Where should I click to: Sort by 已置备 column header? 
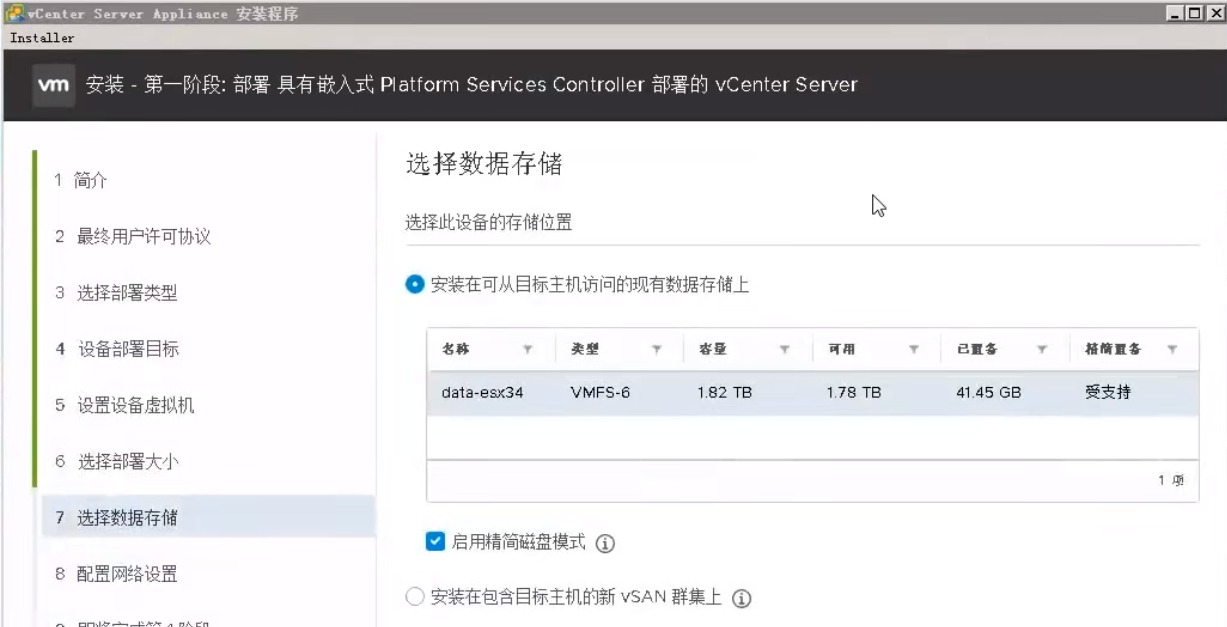(976, 349)
